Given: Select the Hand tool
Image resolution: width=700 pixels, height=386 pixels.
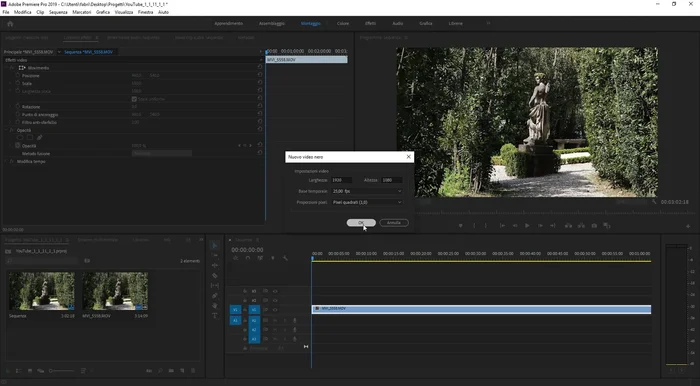Looking at the screenshot, I should click(x=215, y=306).
